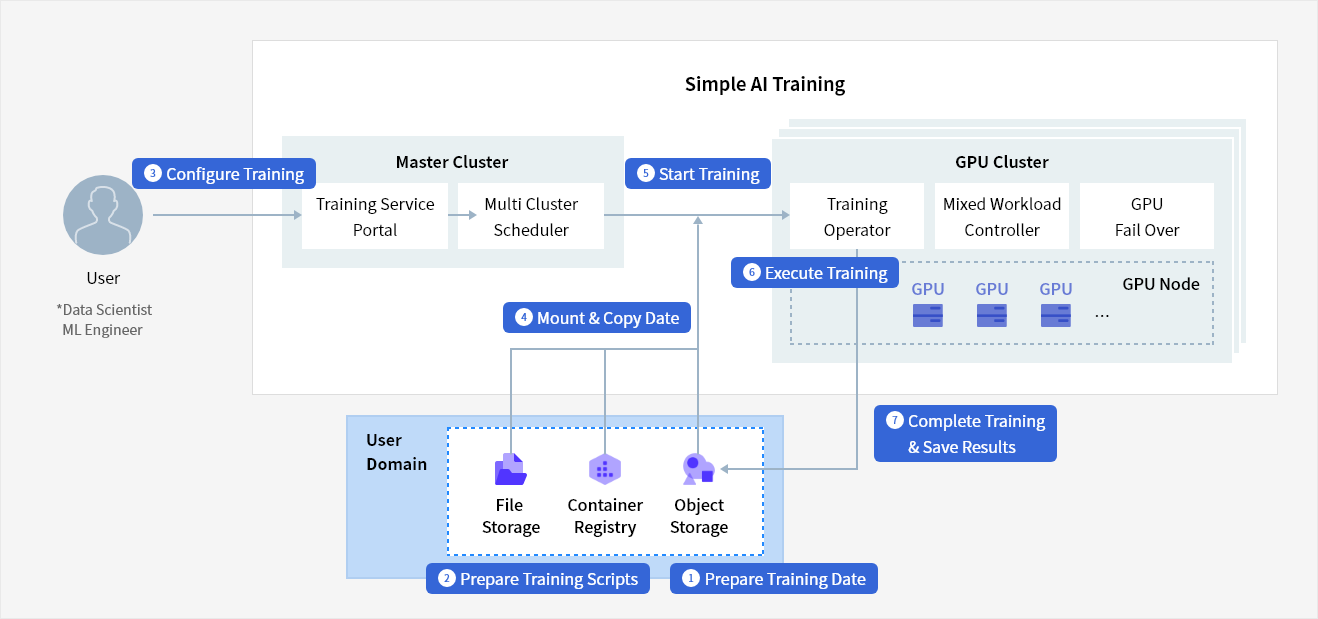
Task: Click the GPU server icon nearest the ellipsis
Action: click(1056, 316)
